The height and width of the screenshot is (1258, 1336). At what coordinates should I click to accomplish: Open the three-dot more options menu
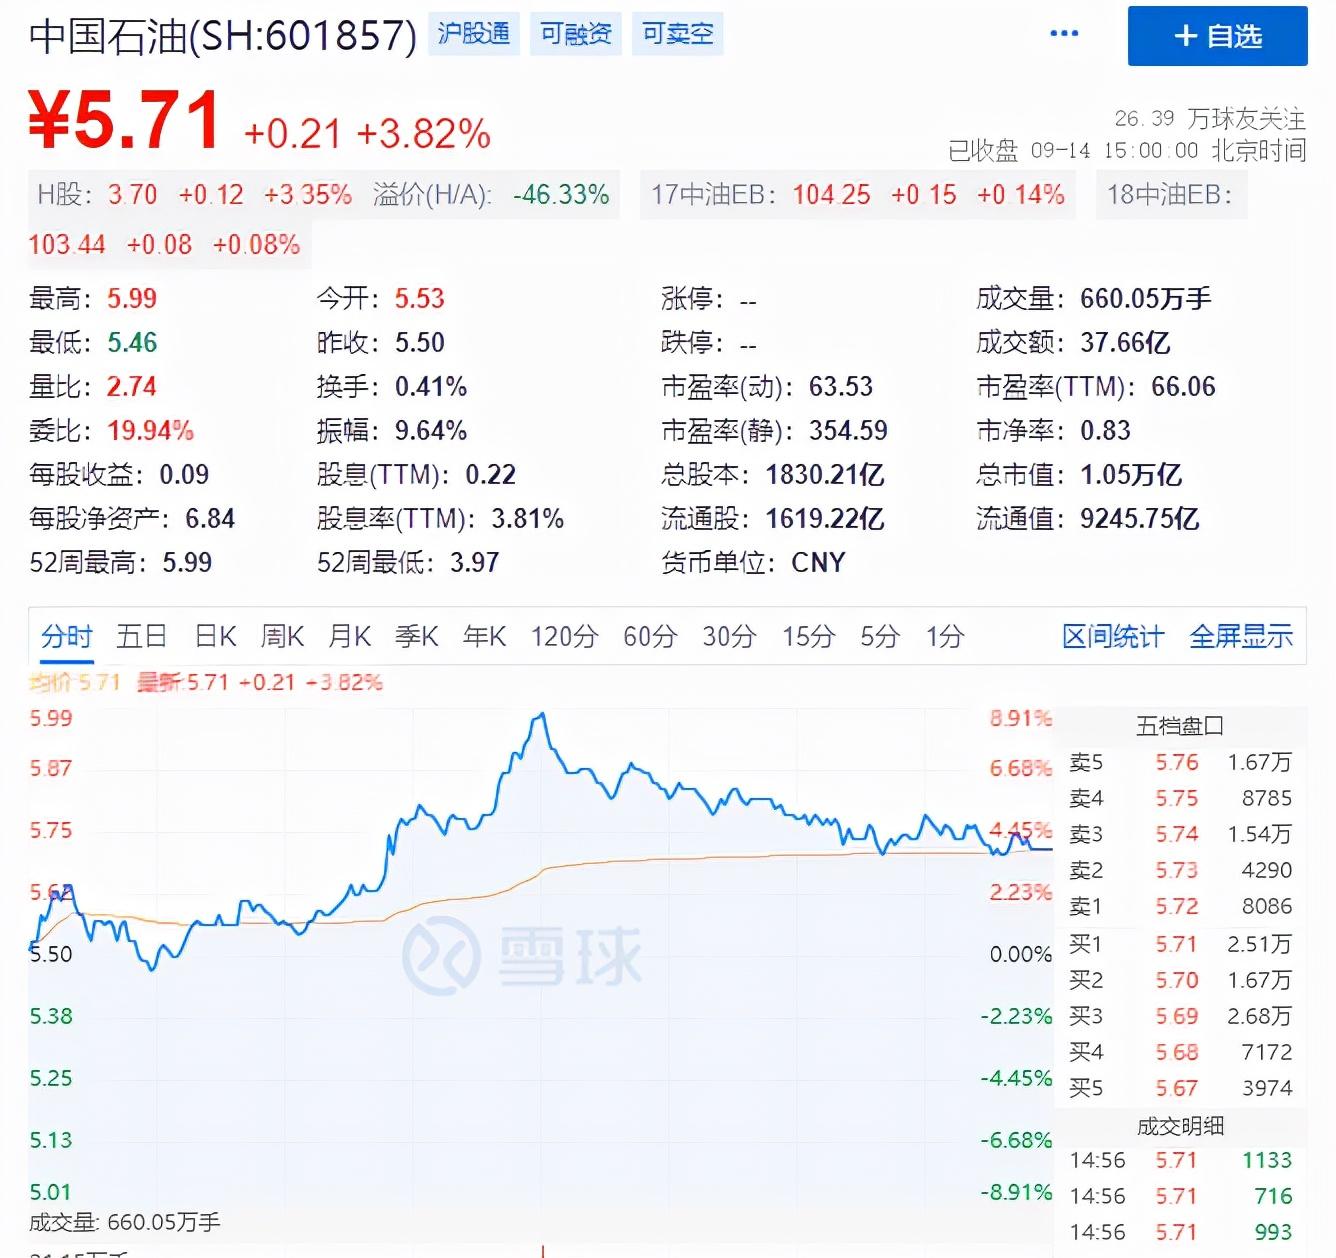coord(1064,34)
